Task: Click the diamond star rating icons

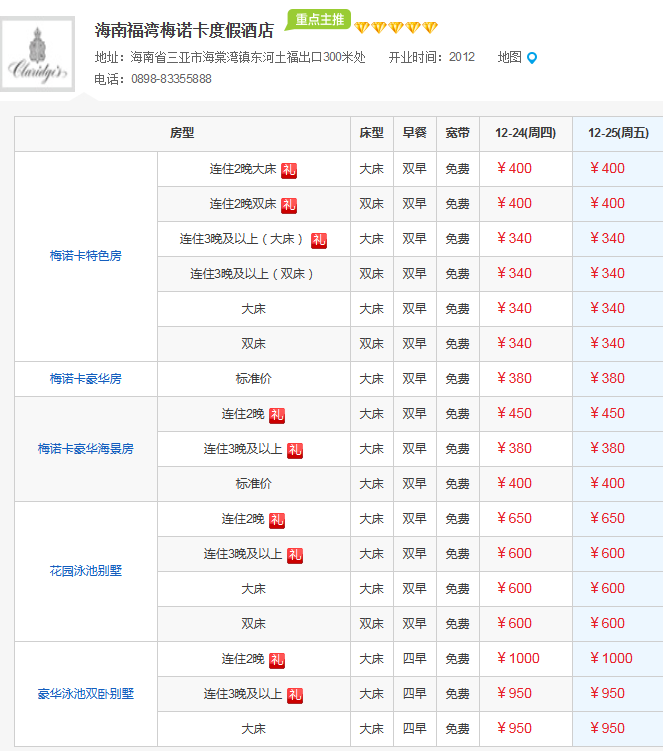Action: (x=396, y=28)
